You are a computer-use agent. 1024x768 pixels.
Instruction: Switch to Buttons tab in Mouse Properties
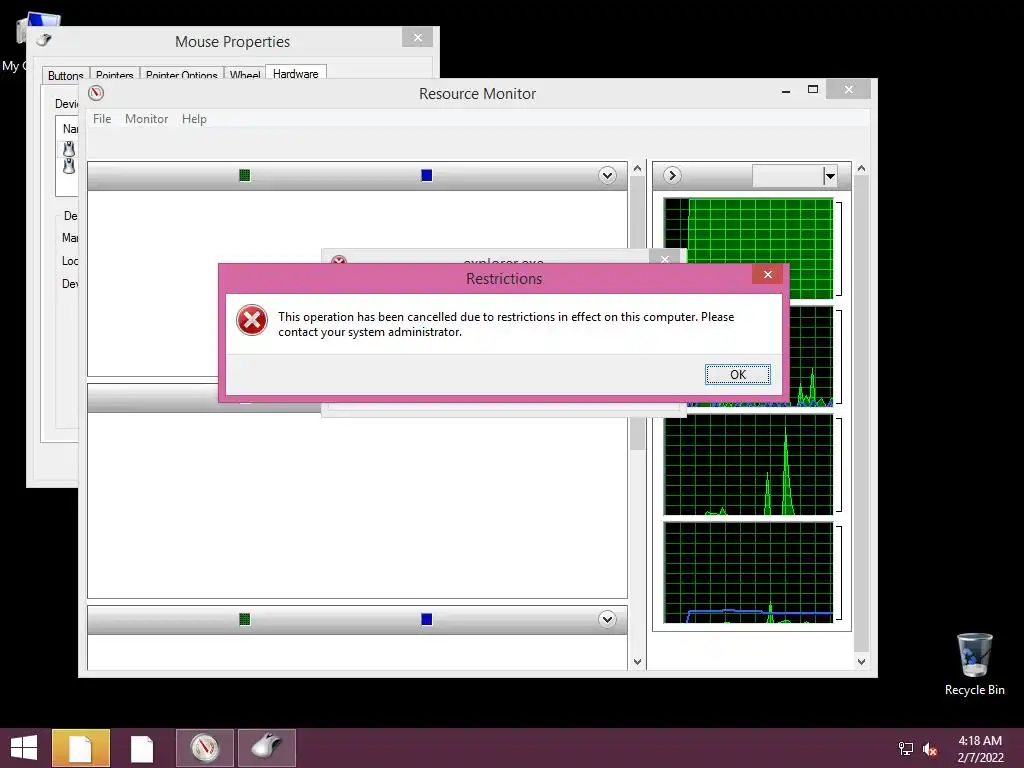tap(65, 75)
